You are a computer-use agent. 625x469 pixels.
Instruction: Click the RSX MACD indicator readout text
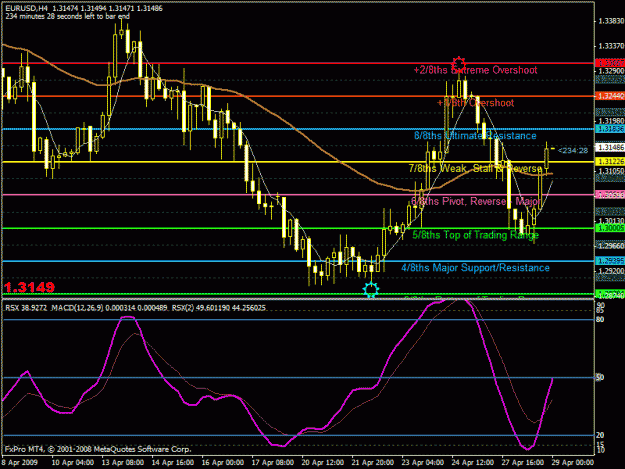click(x=136, y=308)
